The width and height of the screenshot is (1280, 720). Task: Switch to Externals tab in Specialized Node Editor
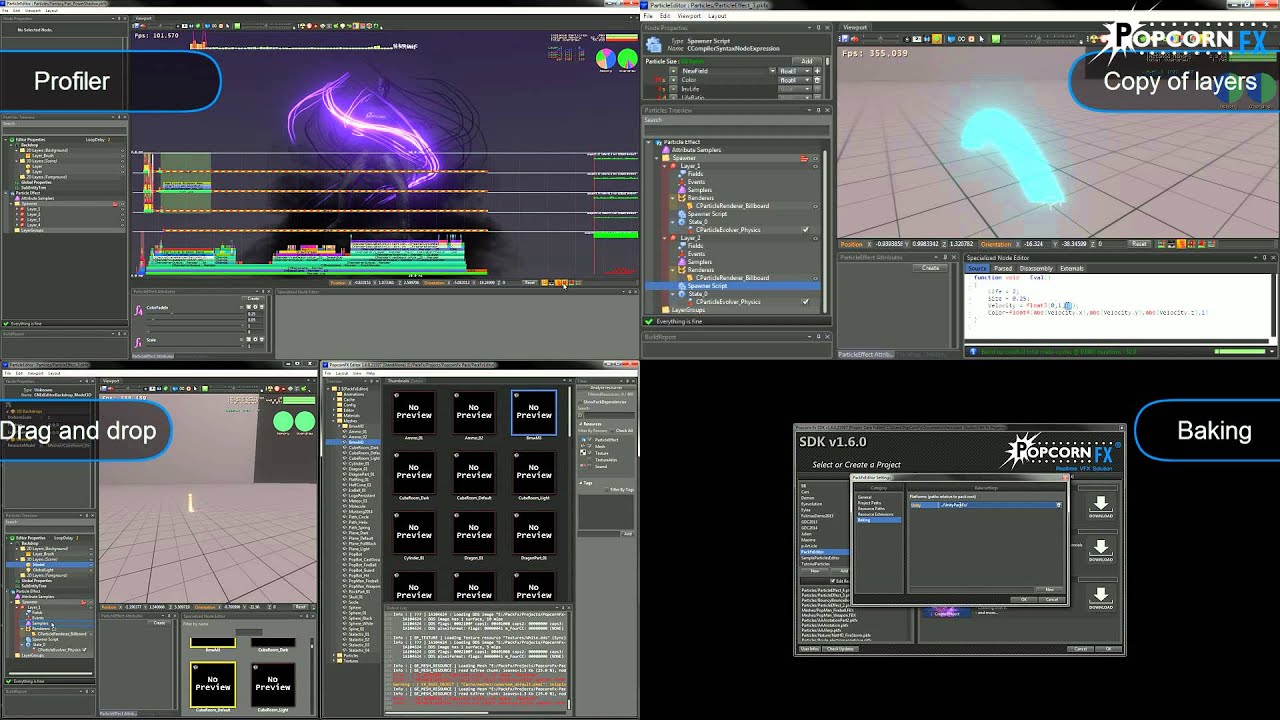1072,268
